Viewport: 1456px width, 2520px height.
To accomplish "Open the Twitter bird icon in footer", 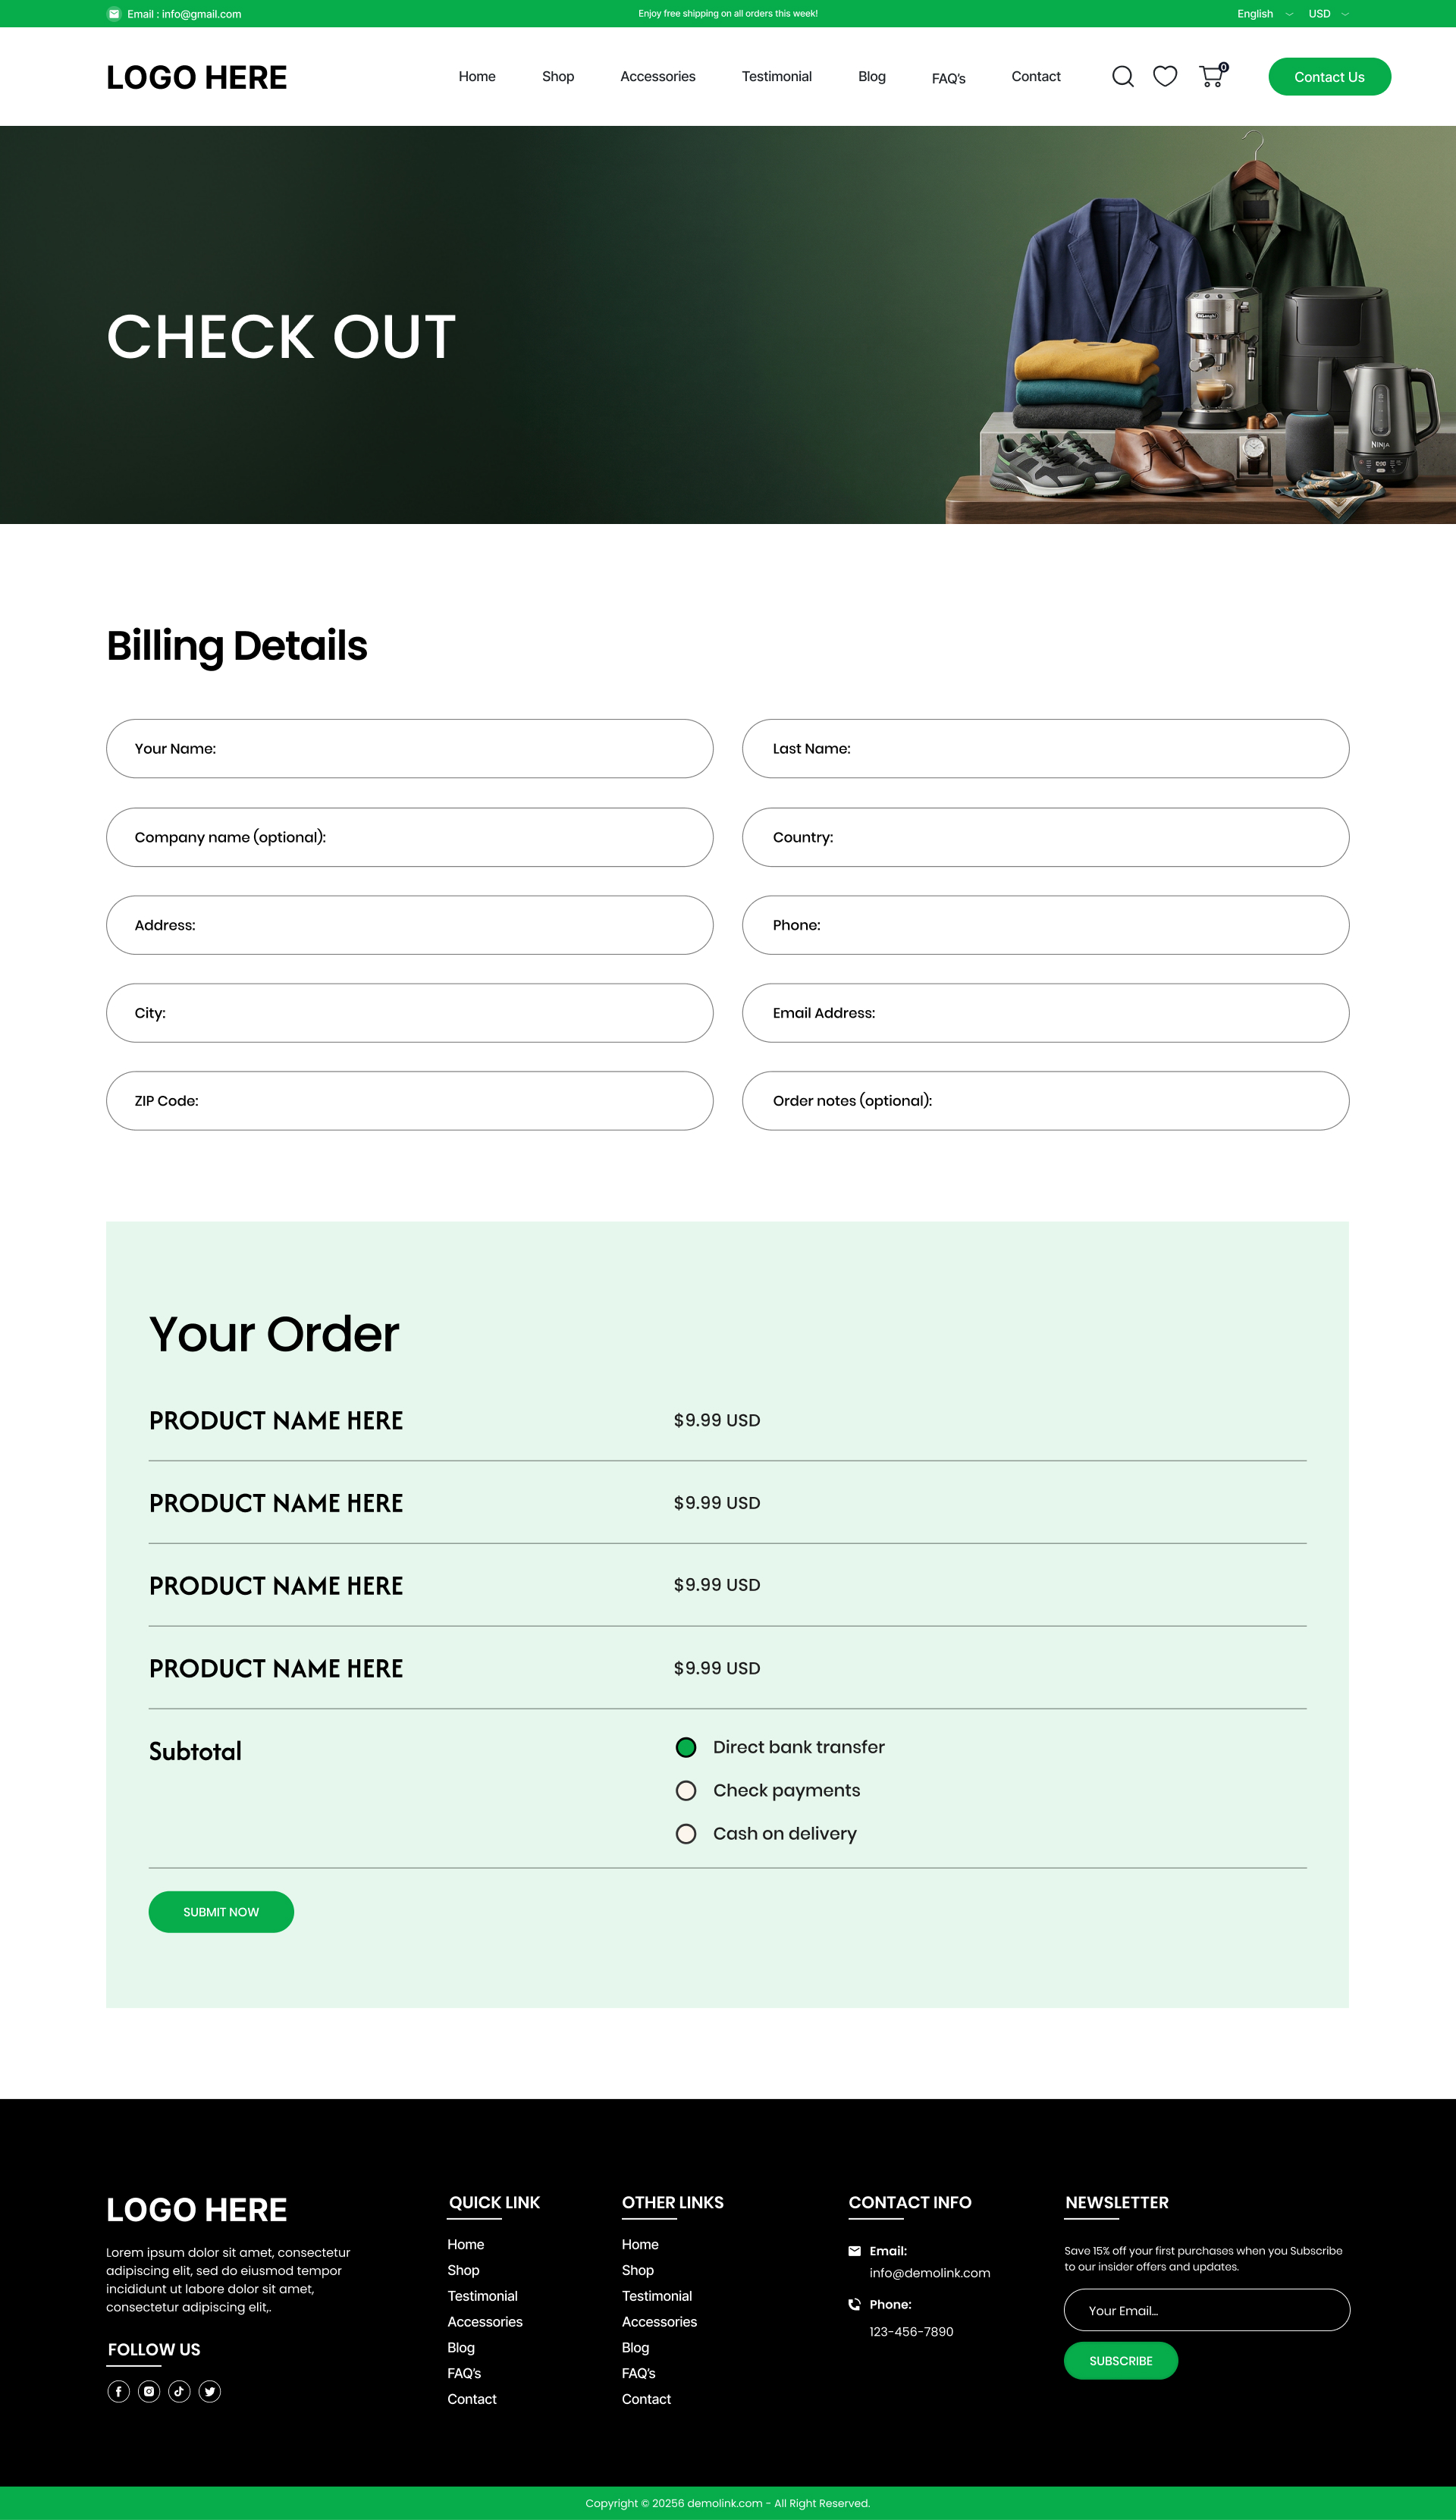I will pos(210,2391).
